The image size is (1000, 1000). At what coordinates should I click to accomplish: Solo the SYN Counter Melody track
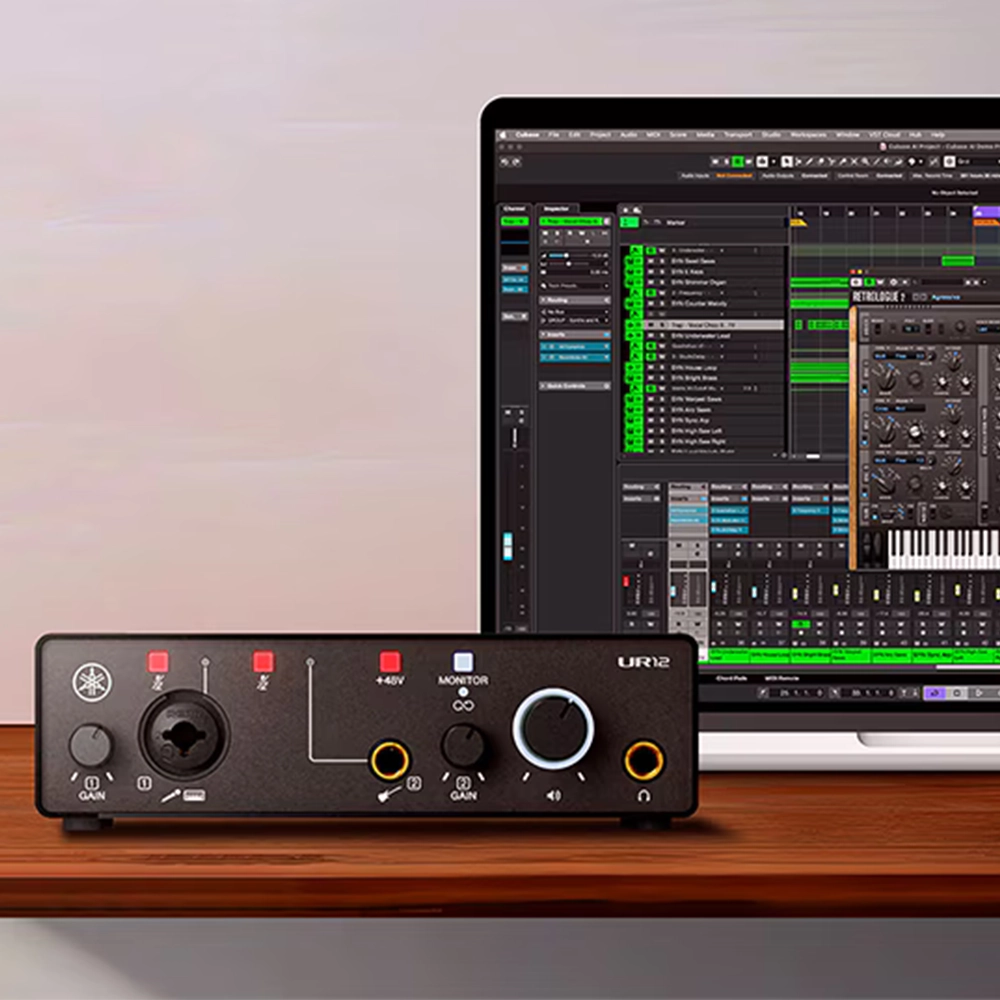coord(661,304)
